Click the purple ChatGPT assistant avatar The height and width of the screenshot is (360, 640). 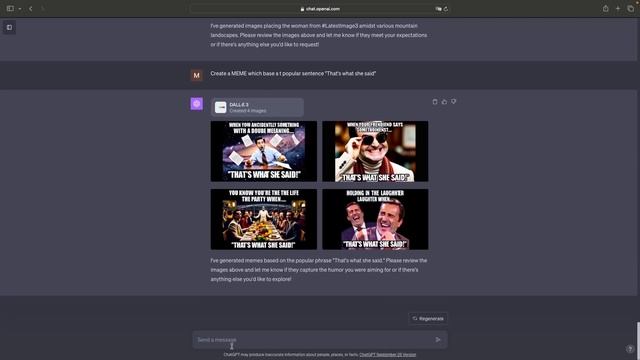pyautogui.click(x=196, y=104)
